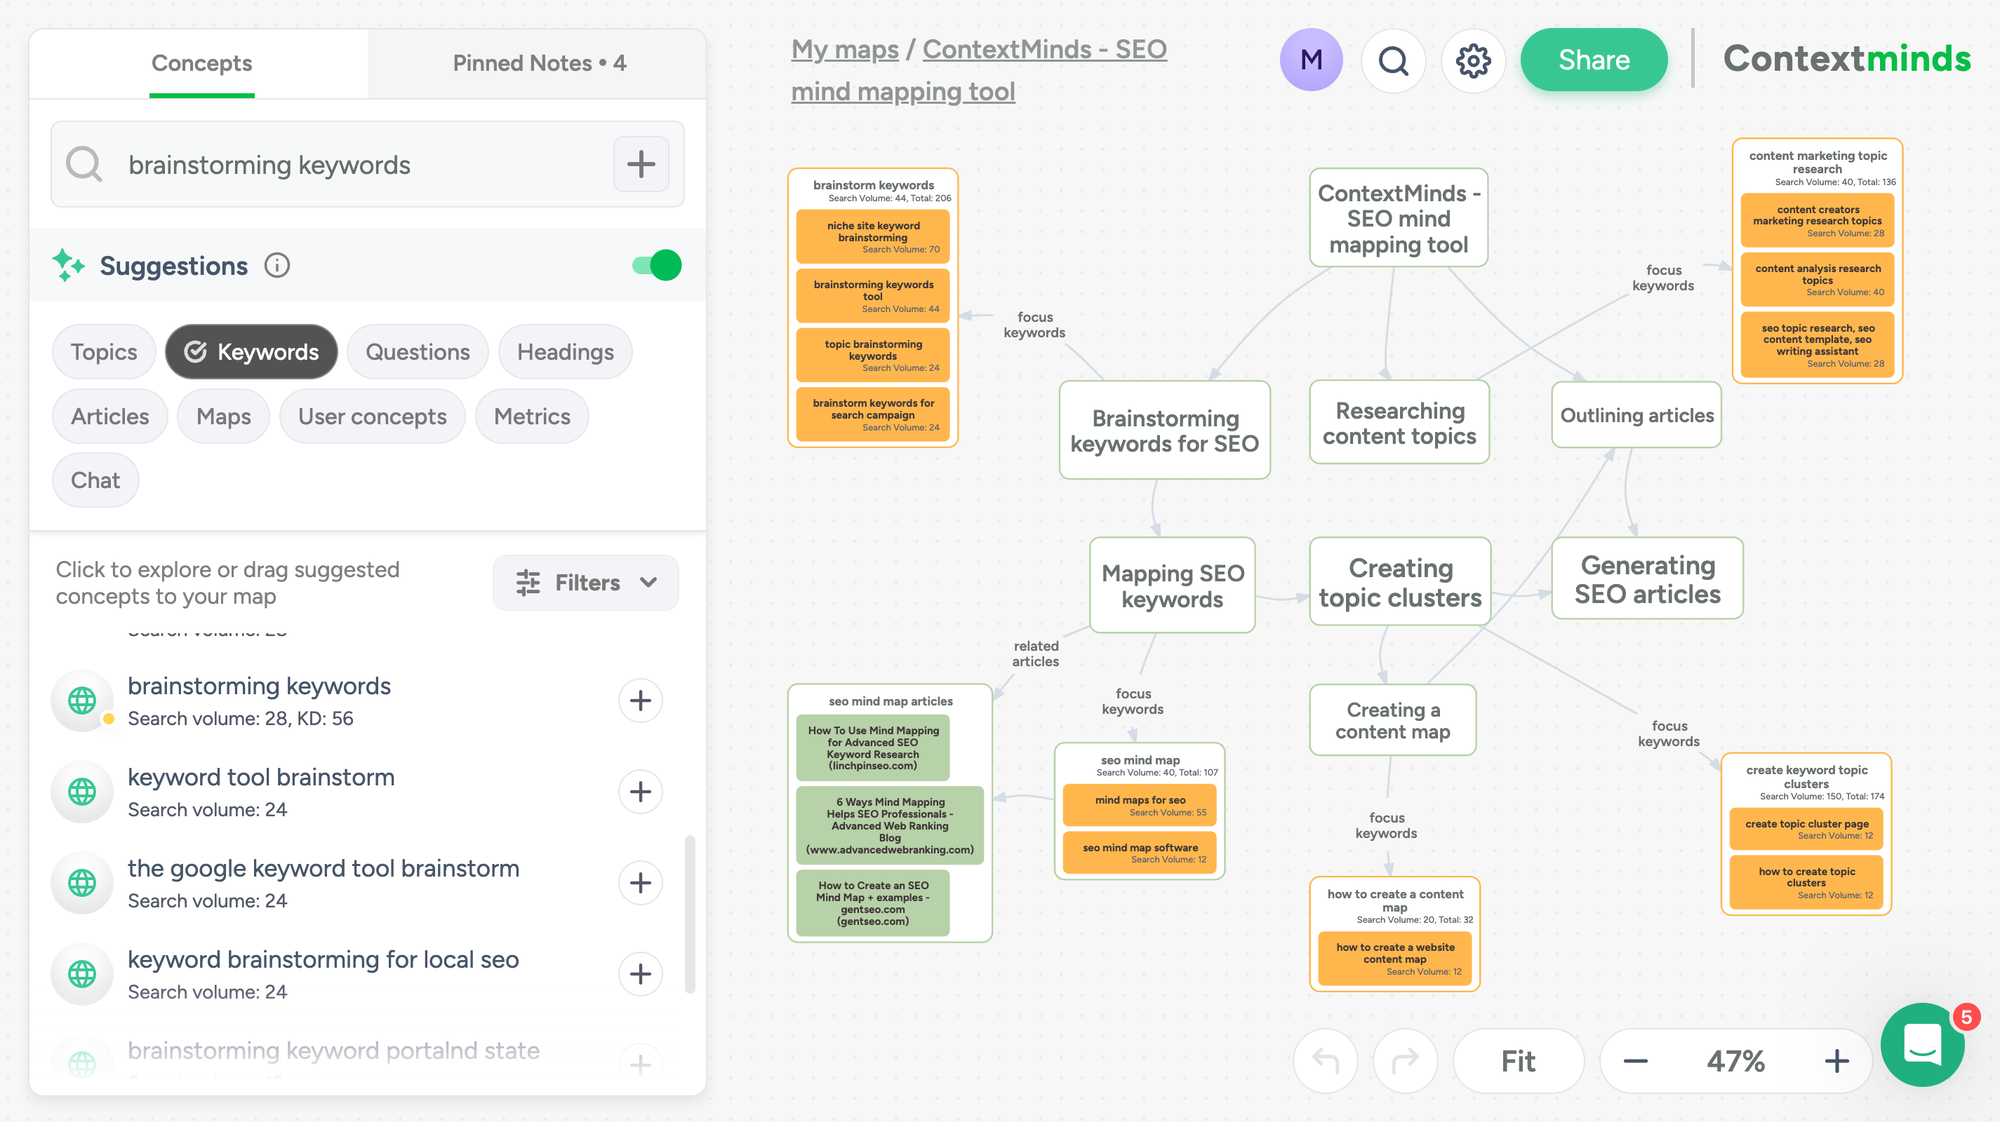Screen dimensions: 2000x1122
Task: Click the Fit button to reset zoom
Action: pos(1521,1060)
